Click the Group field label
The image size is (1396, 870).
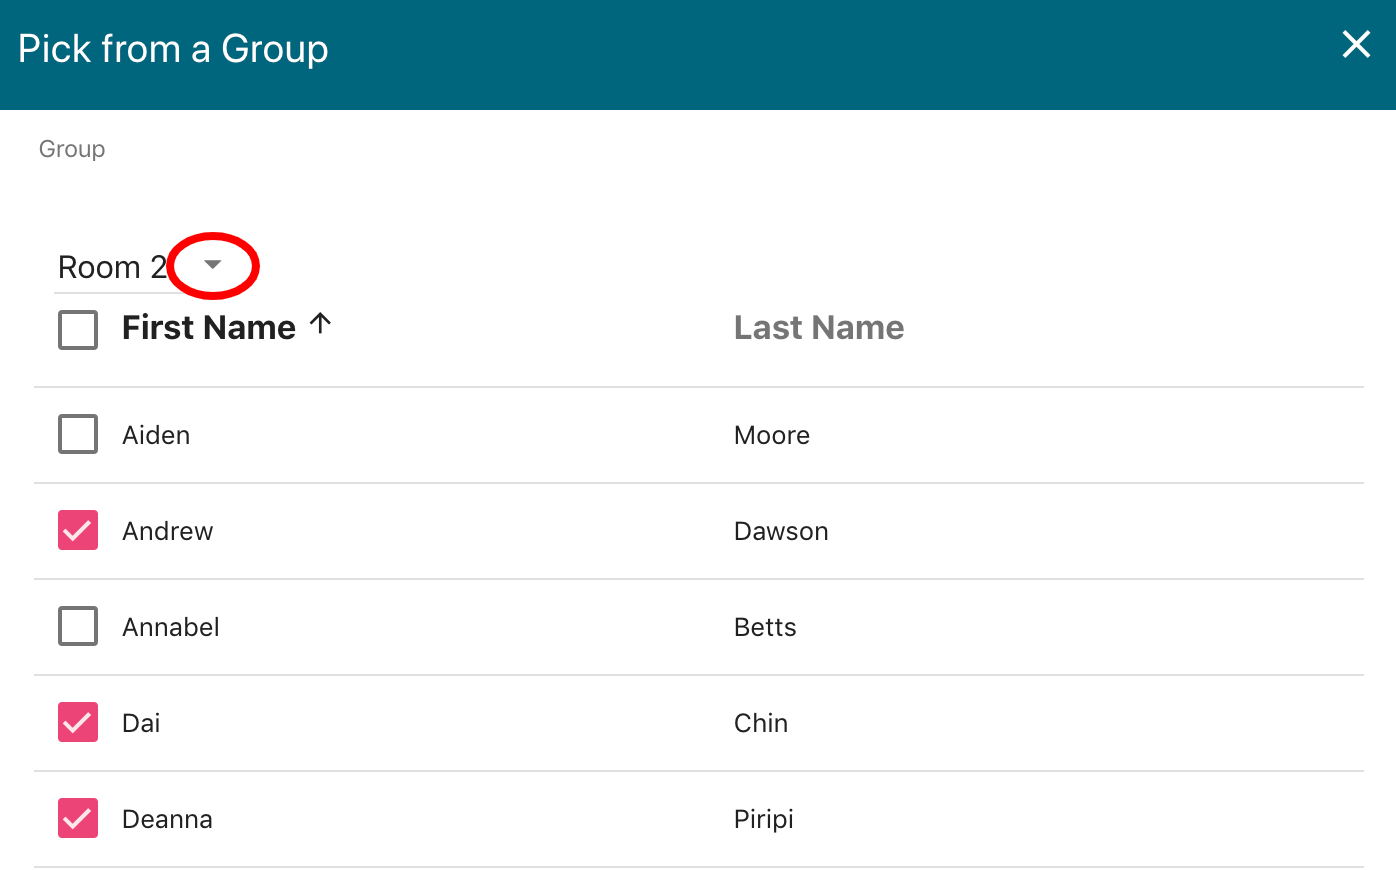point(72,149)
